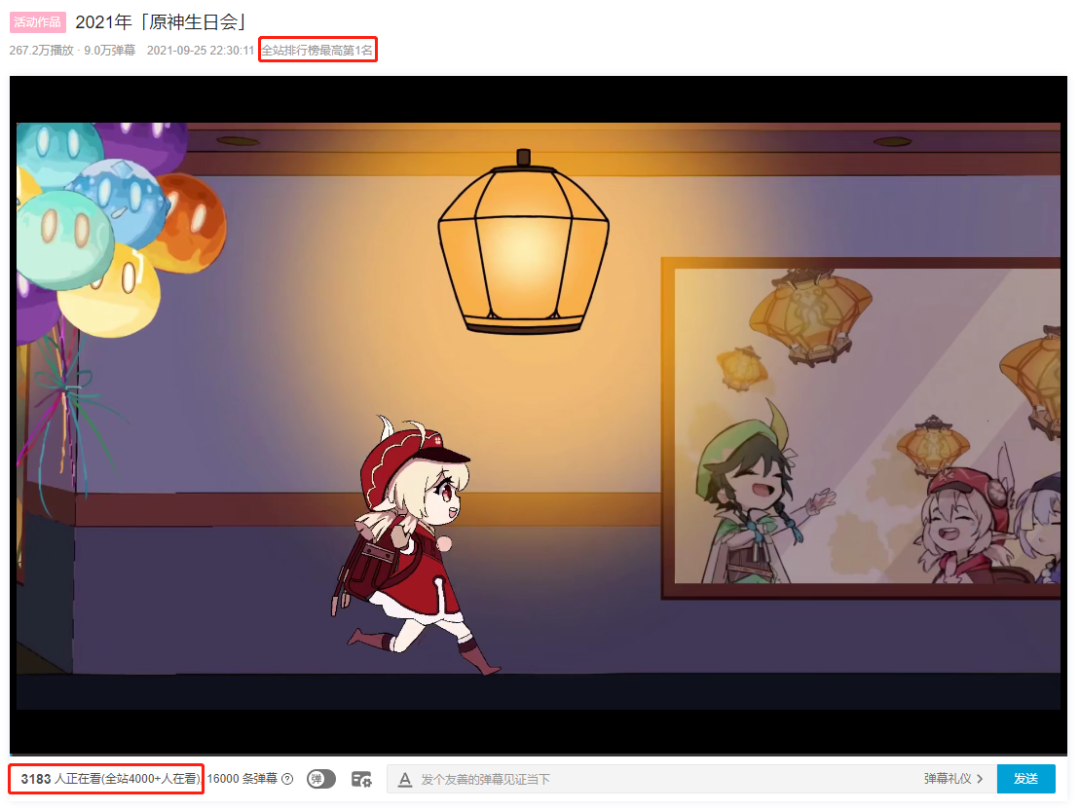Image resolution: width=1080 pixels, height=811 pixels.
Task: Open the danmaku font style 'A' icon
Action: coord(405,779)
